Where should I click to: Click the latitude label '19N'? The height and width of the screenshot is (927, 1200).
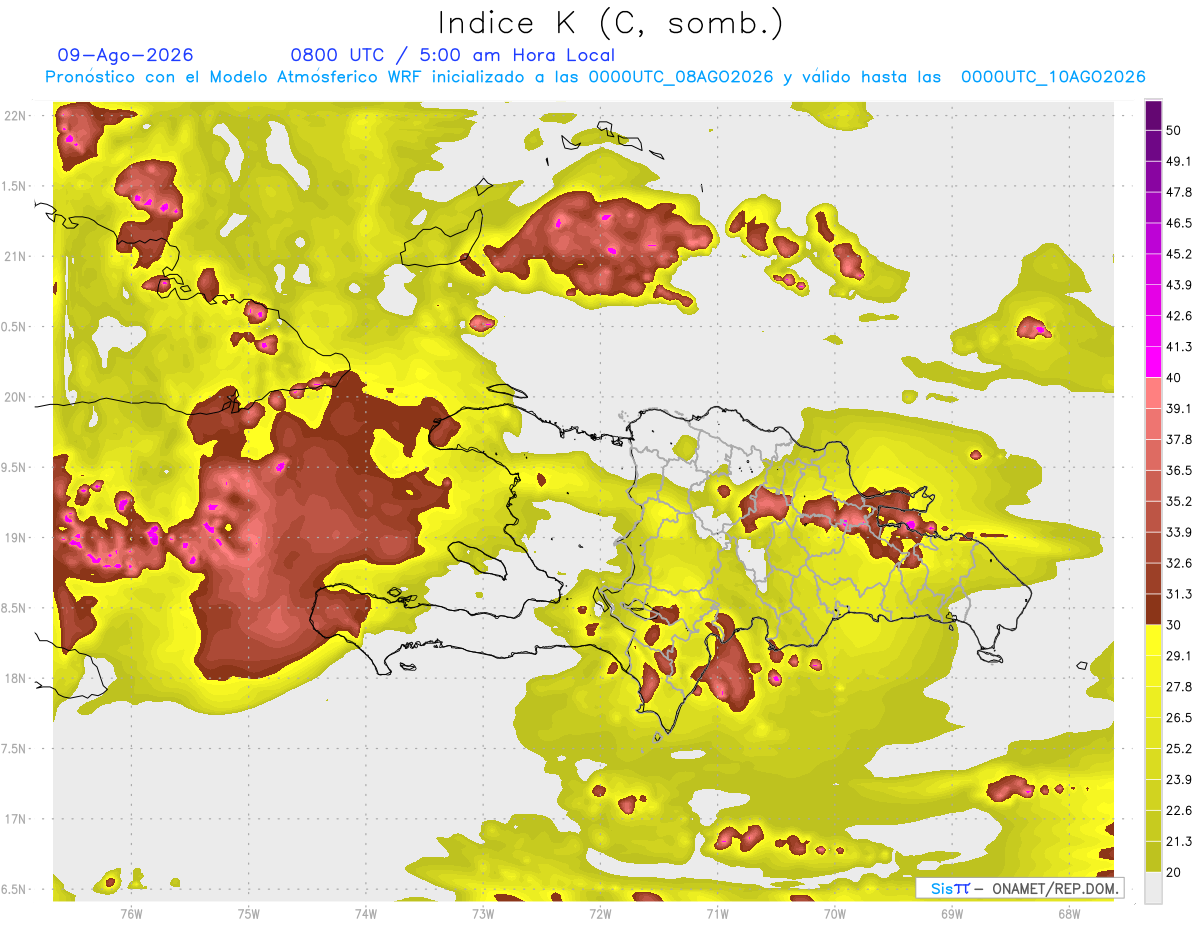16,538
